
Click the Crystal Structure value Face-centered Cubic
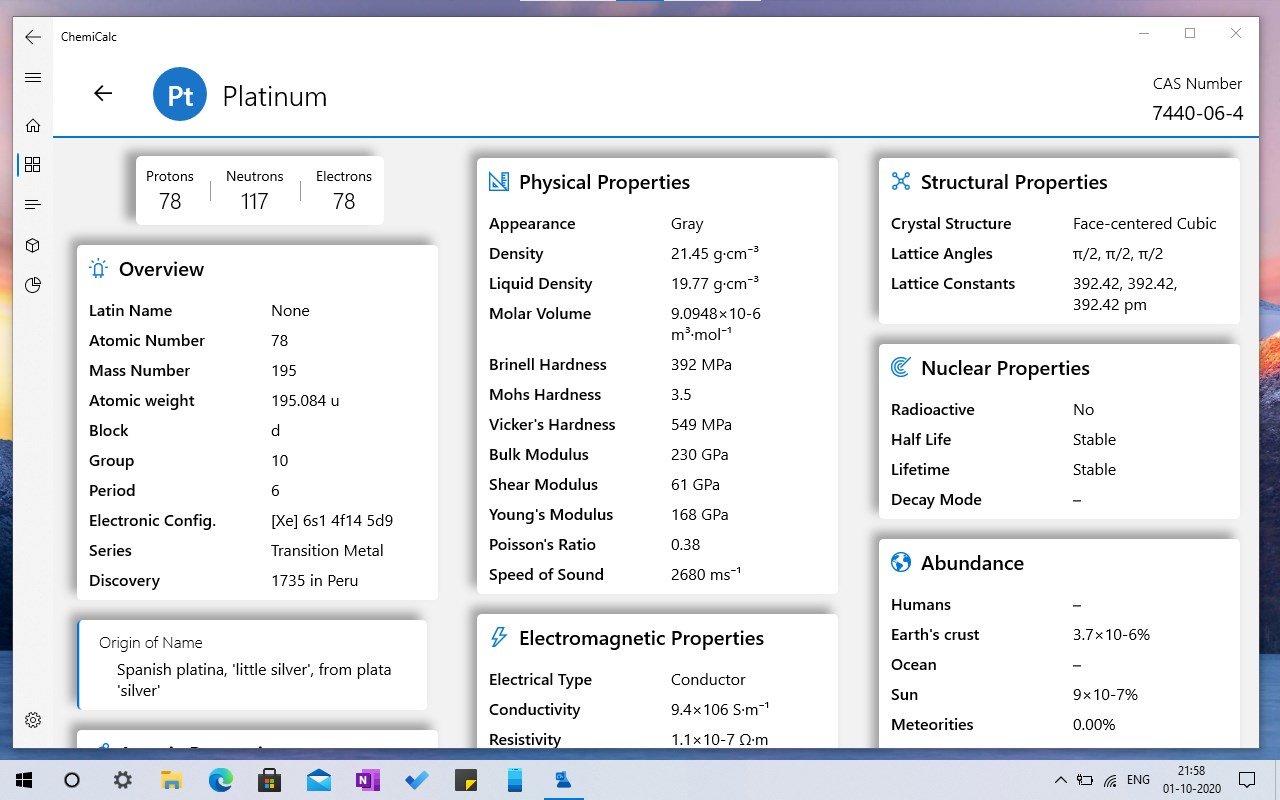(1145, 223)
